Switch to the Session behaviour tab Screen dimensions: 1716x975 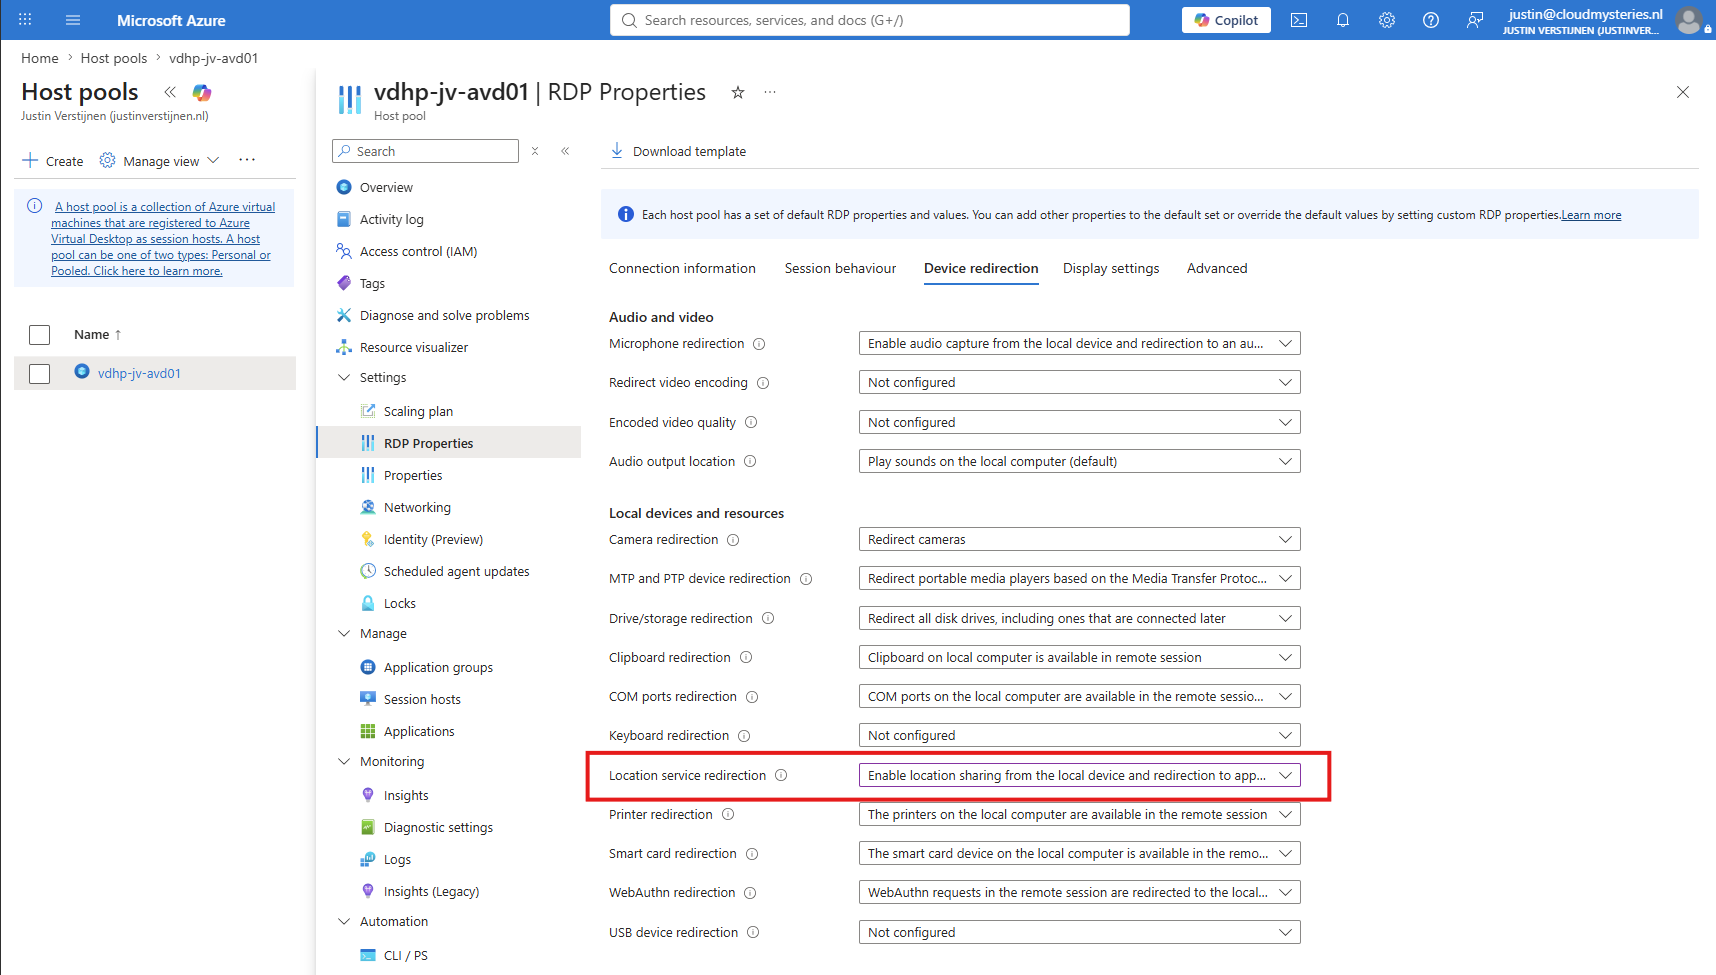[x=840, y=268]
